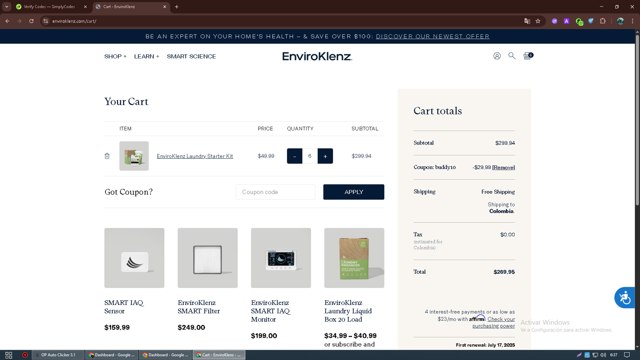This screenshot has width=640, height=360.
Task: Open a new browser tab with plus
Action: (x=176, y=7)
